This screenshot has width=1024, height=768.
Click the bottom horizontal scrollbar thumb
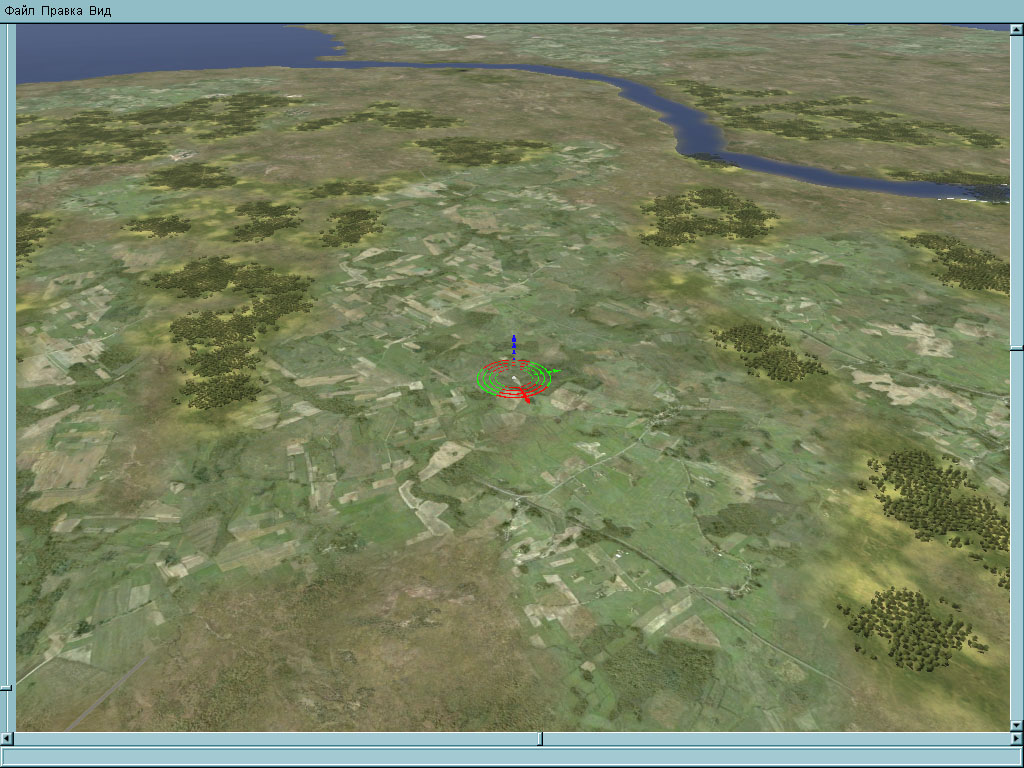pos(540,739)
